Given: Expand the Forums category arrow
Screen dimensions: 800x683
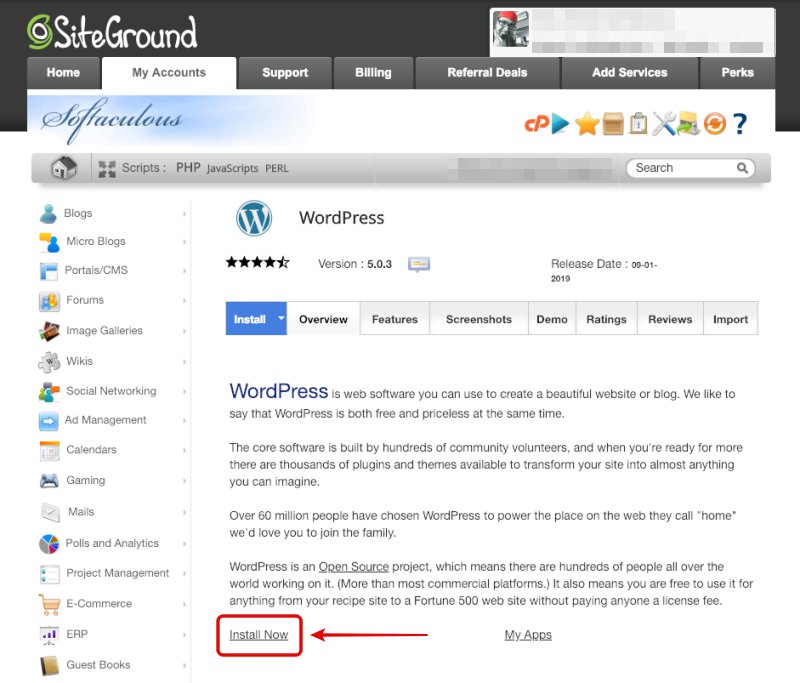Looking at the screenshot, I should click(184, 300).
